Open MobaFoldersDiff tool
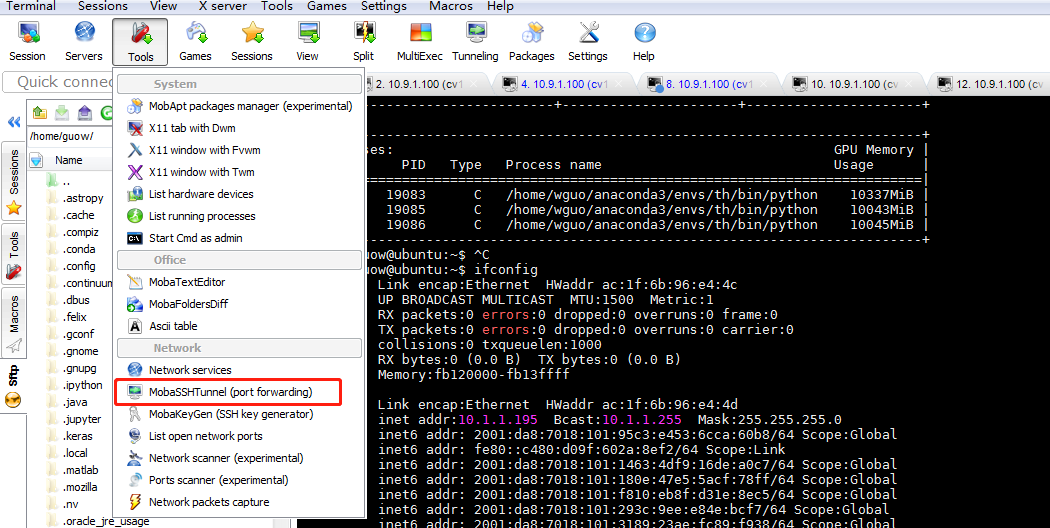The width and height of the screenshot is (1050, 528). pyautogui.click(x=240, y=304)
